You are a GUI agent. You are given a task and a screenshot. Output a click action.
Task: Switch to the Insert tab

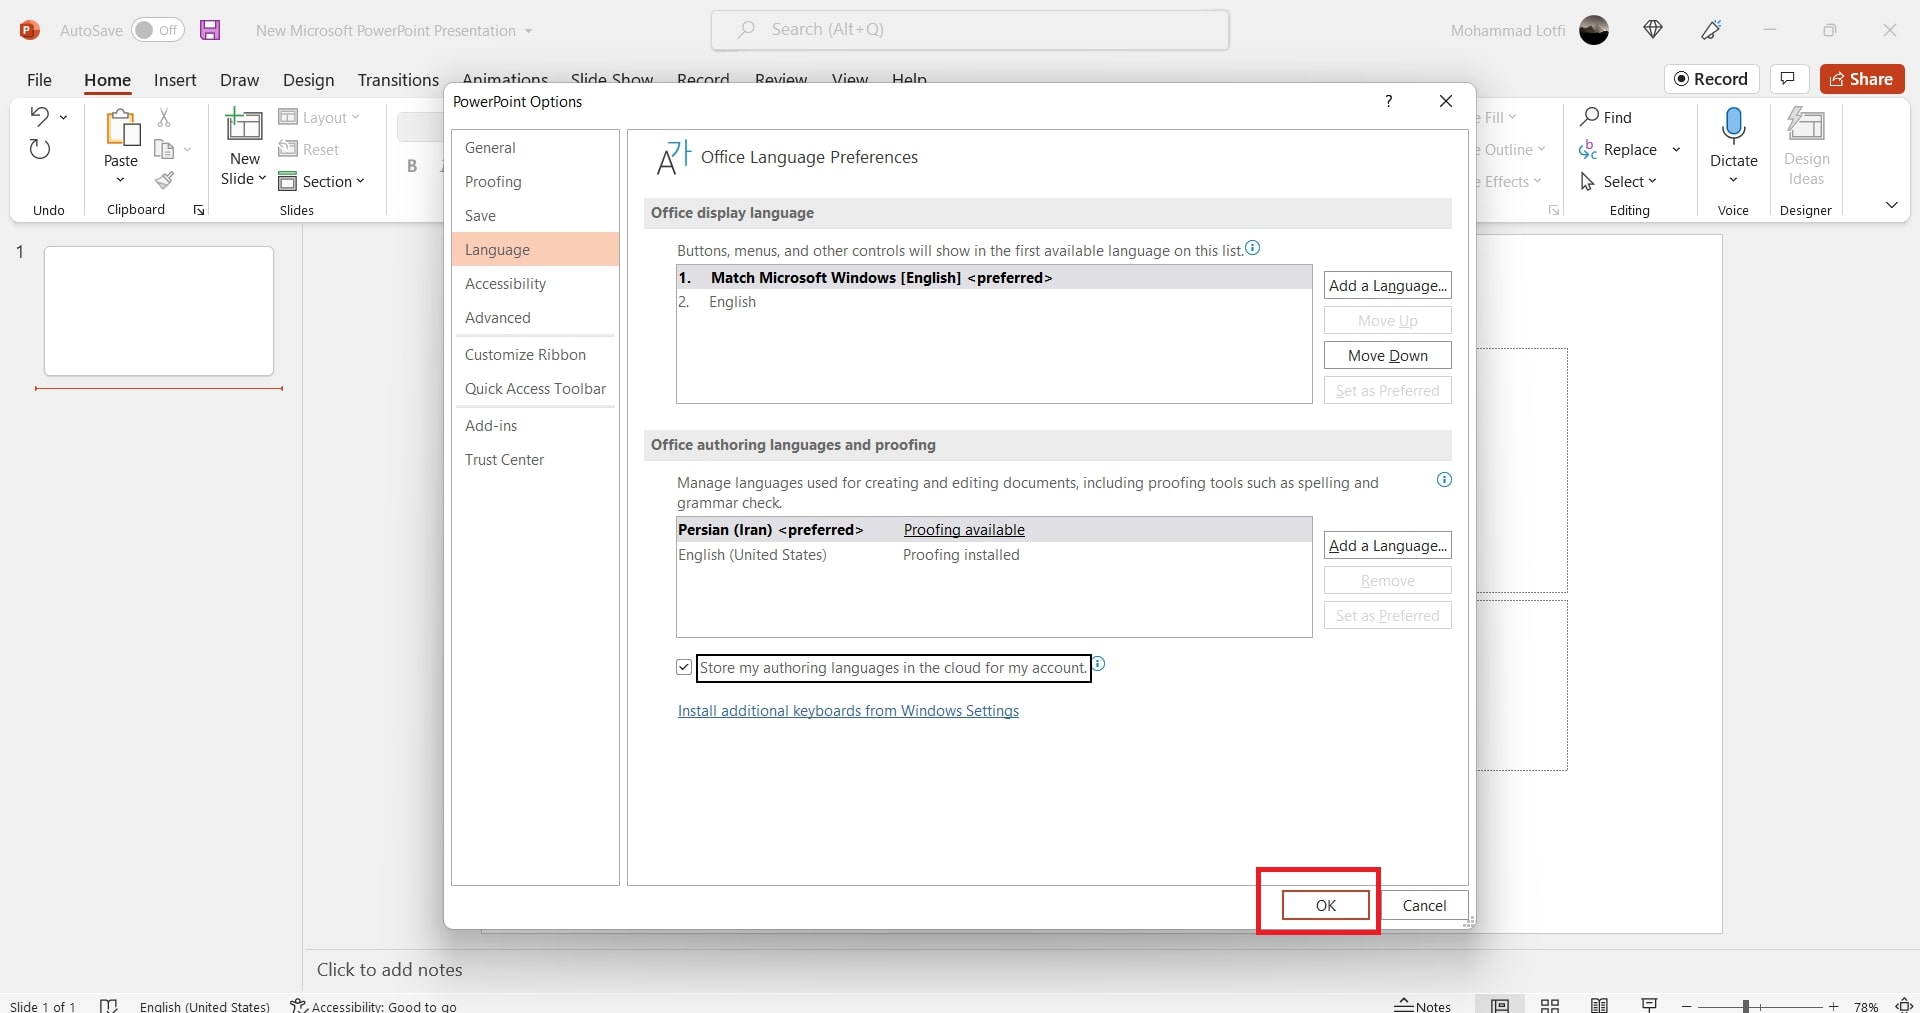pyautogui.click(x=175, y=80)
